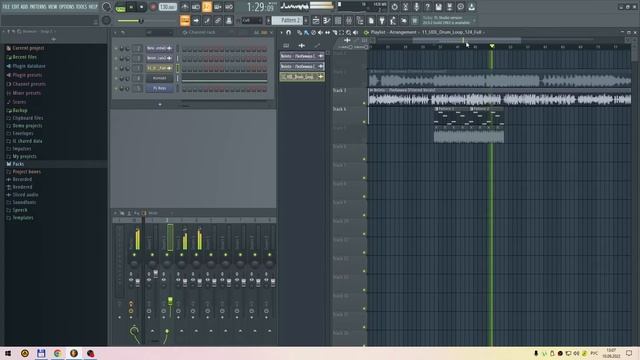Open the piano roll view icon

click(x=327, y=20)
